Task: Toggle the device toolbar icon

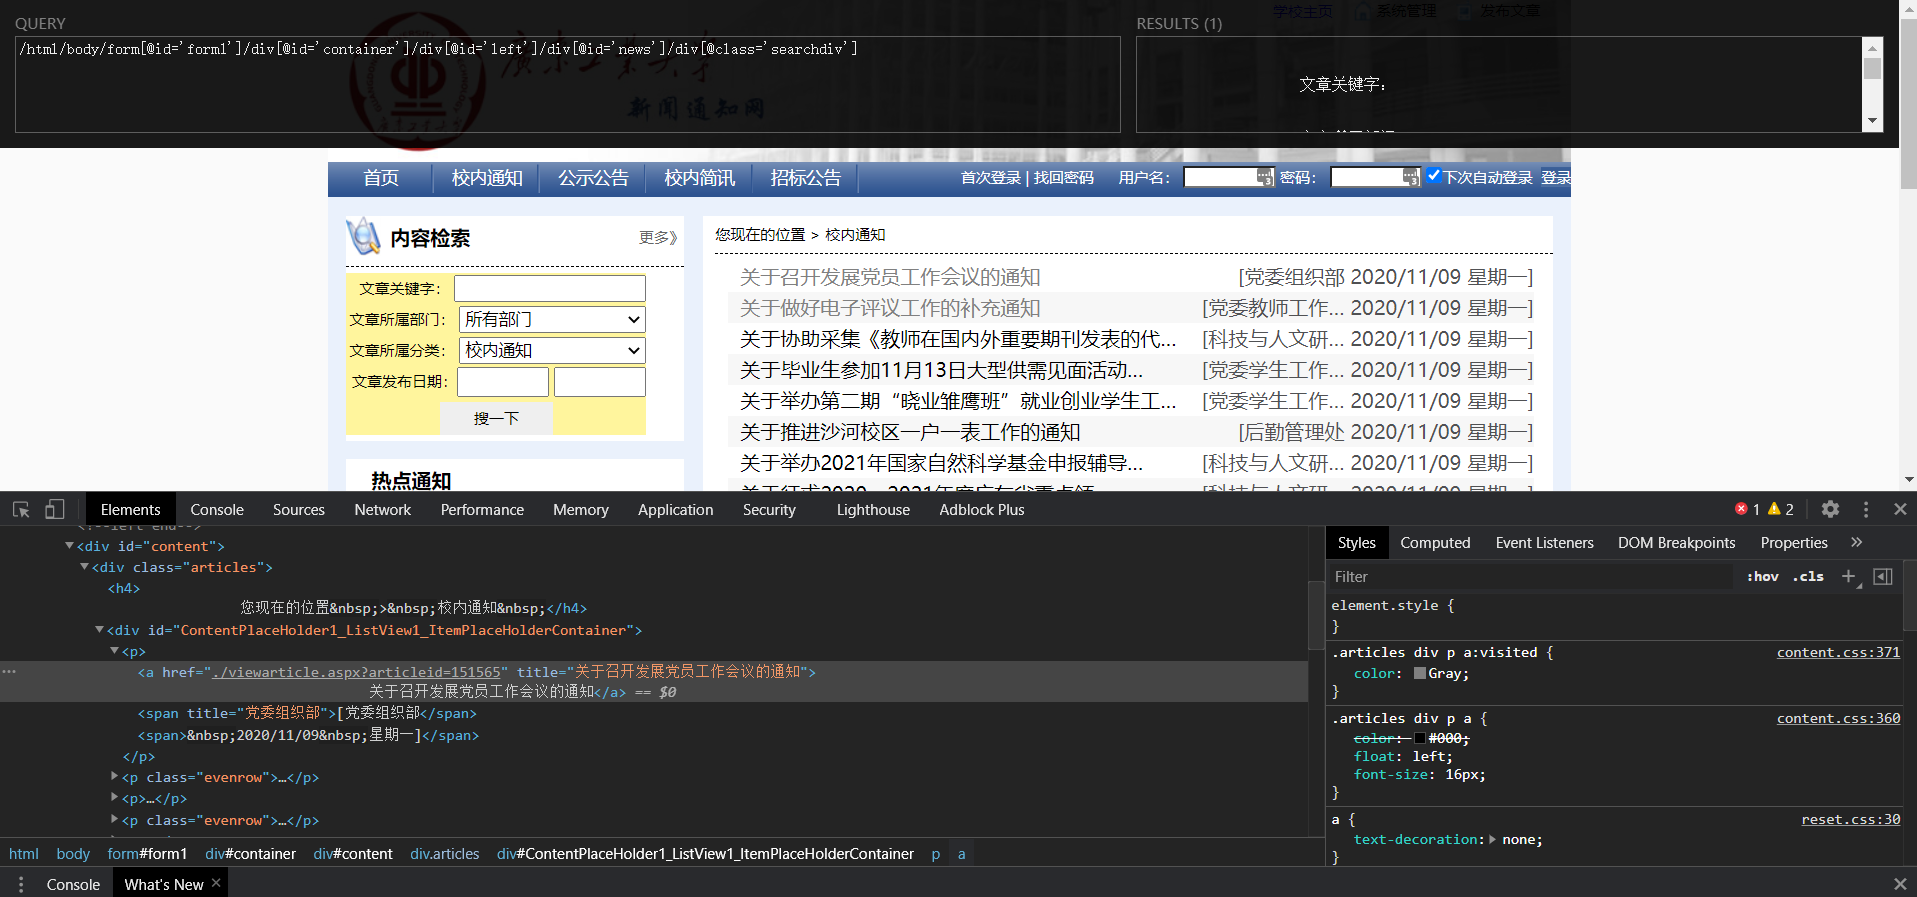Action: click(x=54, y=509)
